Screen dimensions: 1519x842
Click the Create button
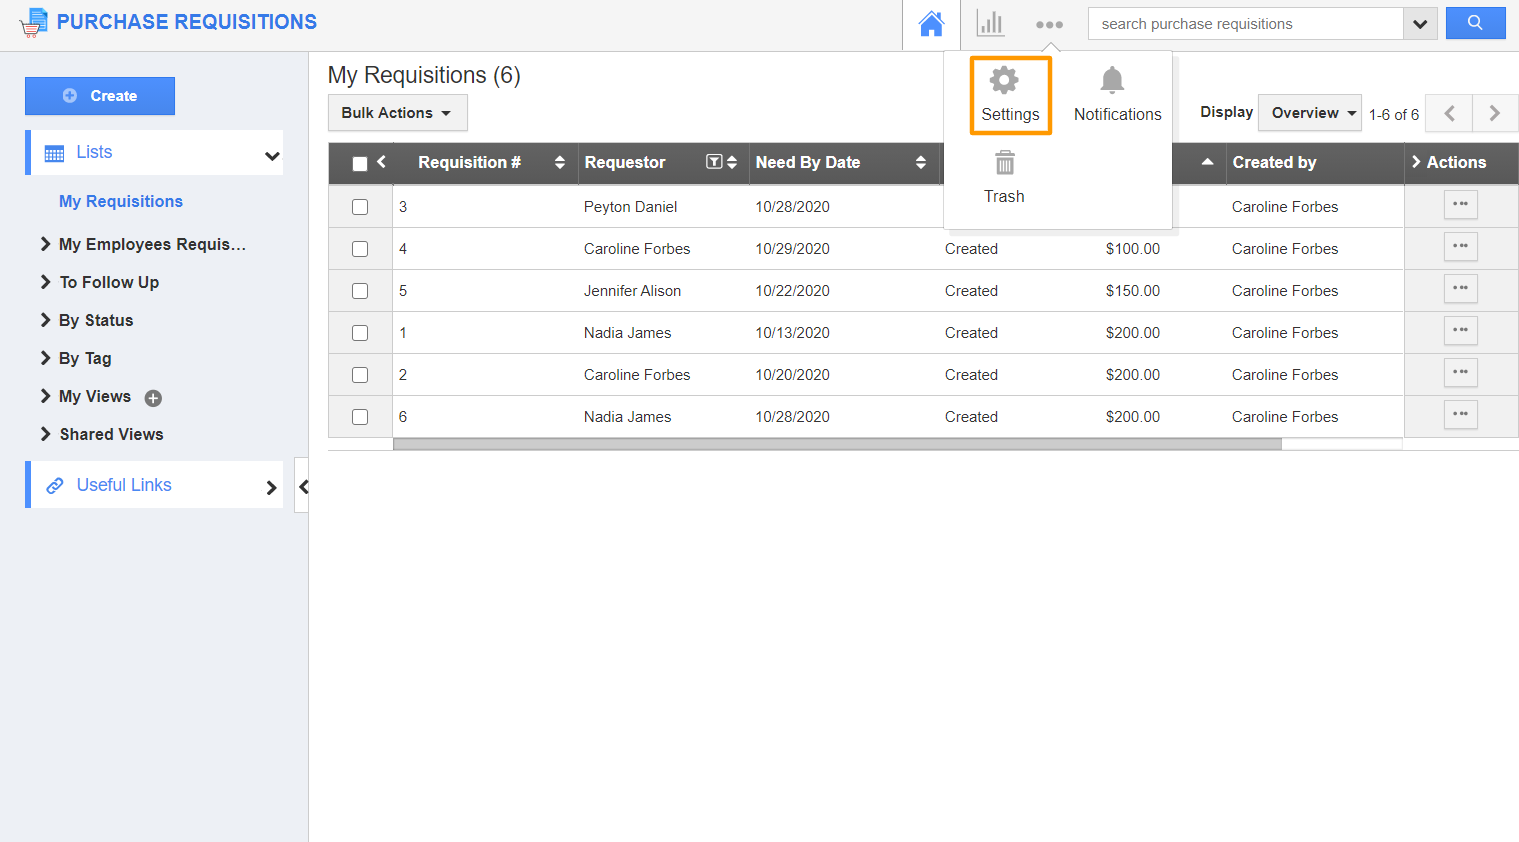pyautogui.click(x=99, y=96)
